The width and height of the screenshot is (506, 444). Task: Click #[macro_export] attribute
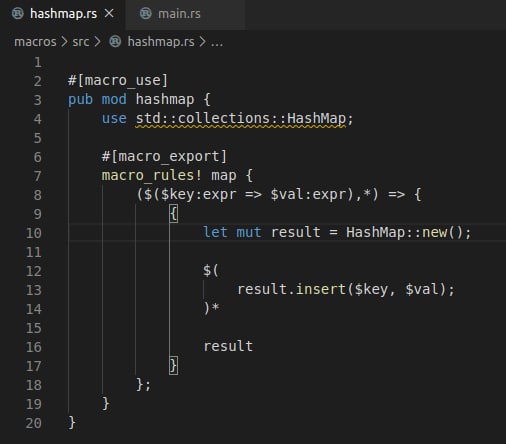coord(164,157)
